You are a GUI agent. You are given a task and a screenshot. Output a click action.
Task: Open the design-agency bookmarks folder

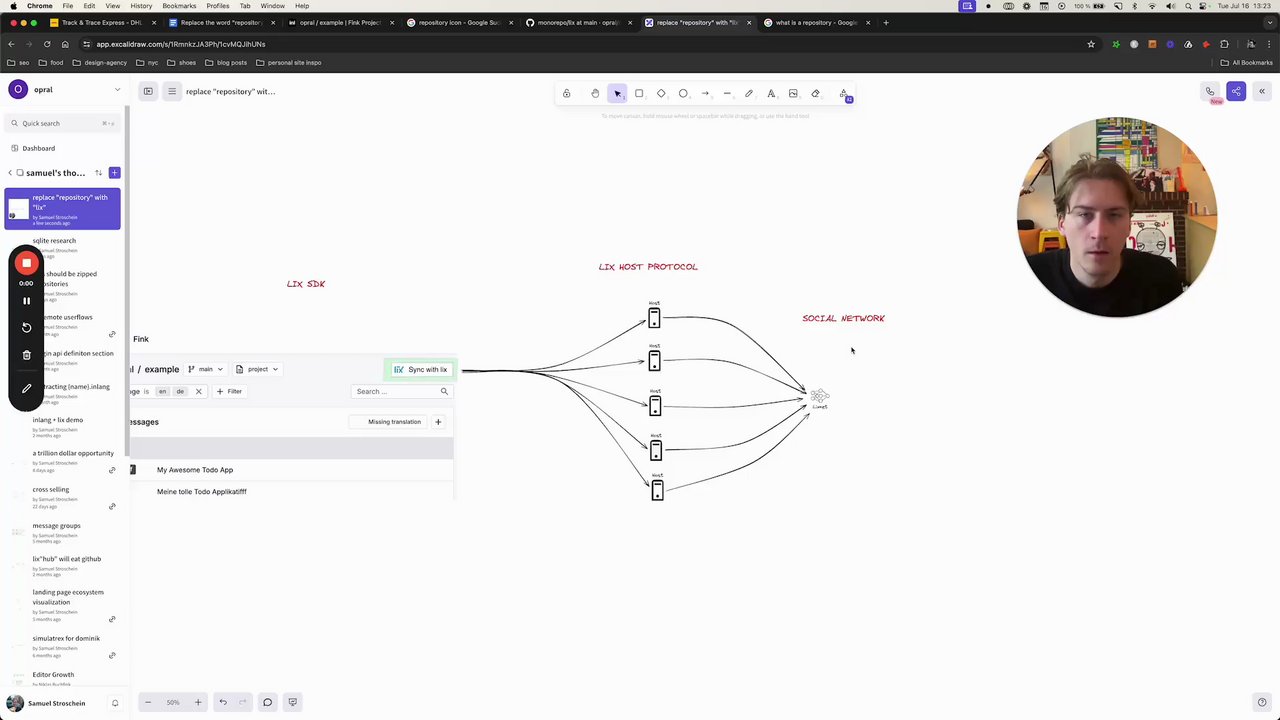click(x=99, y=63)
